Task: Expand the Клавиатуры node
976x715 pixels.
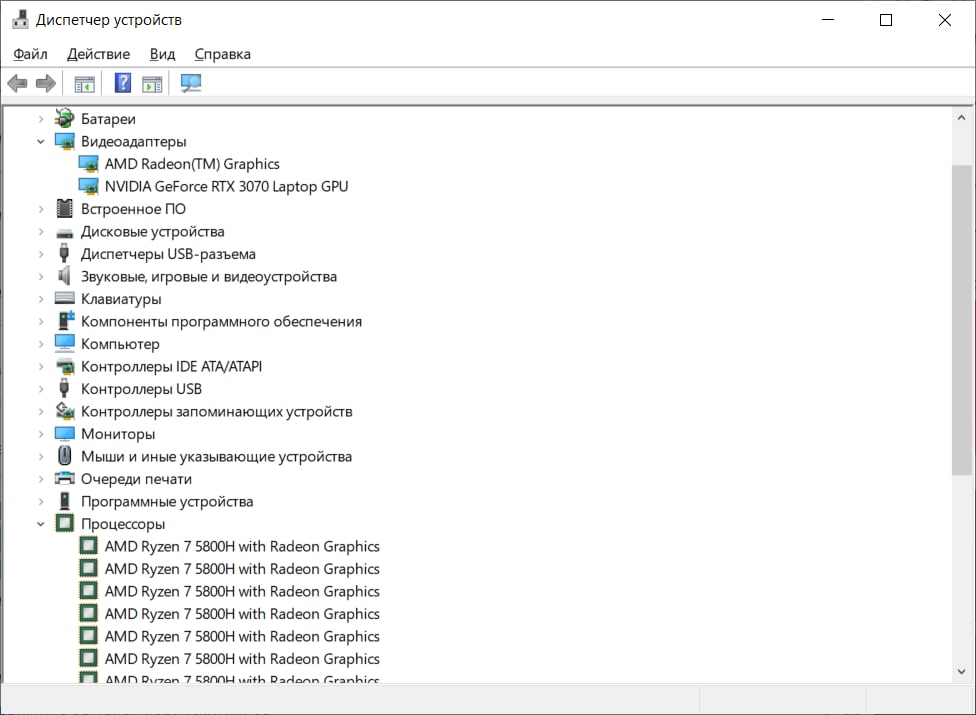Action: coord(40,299)
